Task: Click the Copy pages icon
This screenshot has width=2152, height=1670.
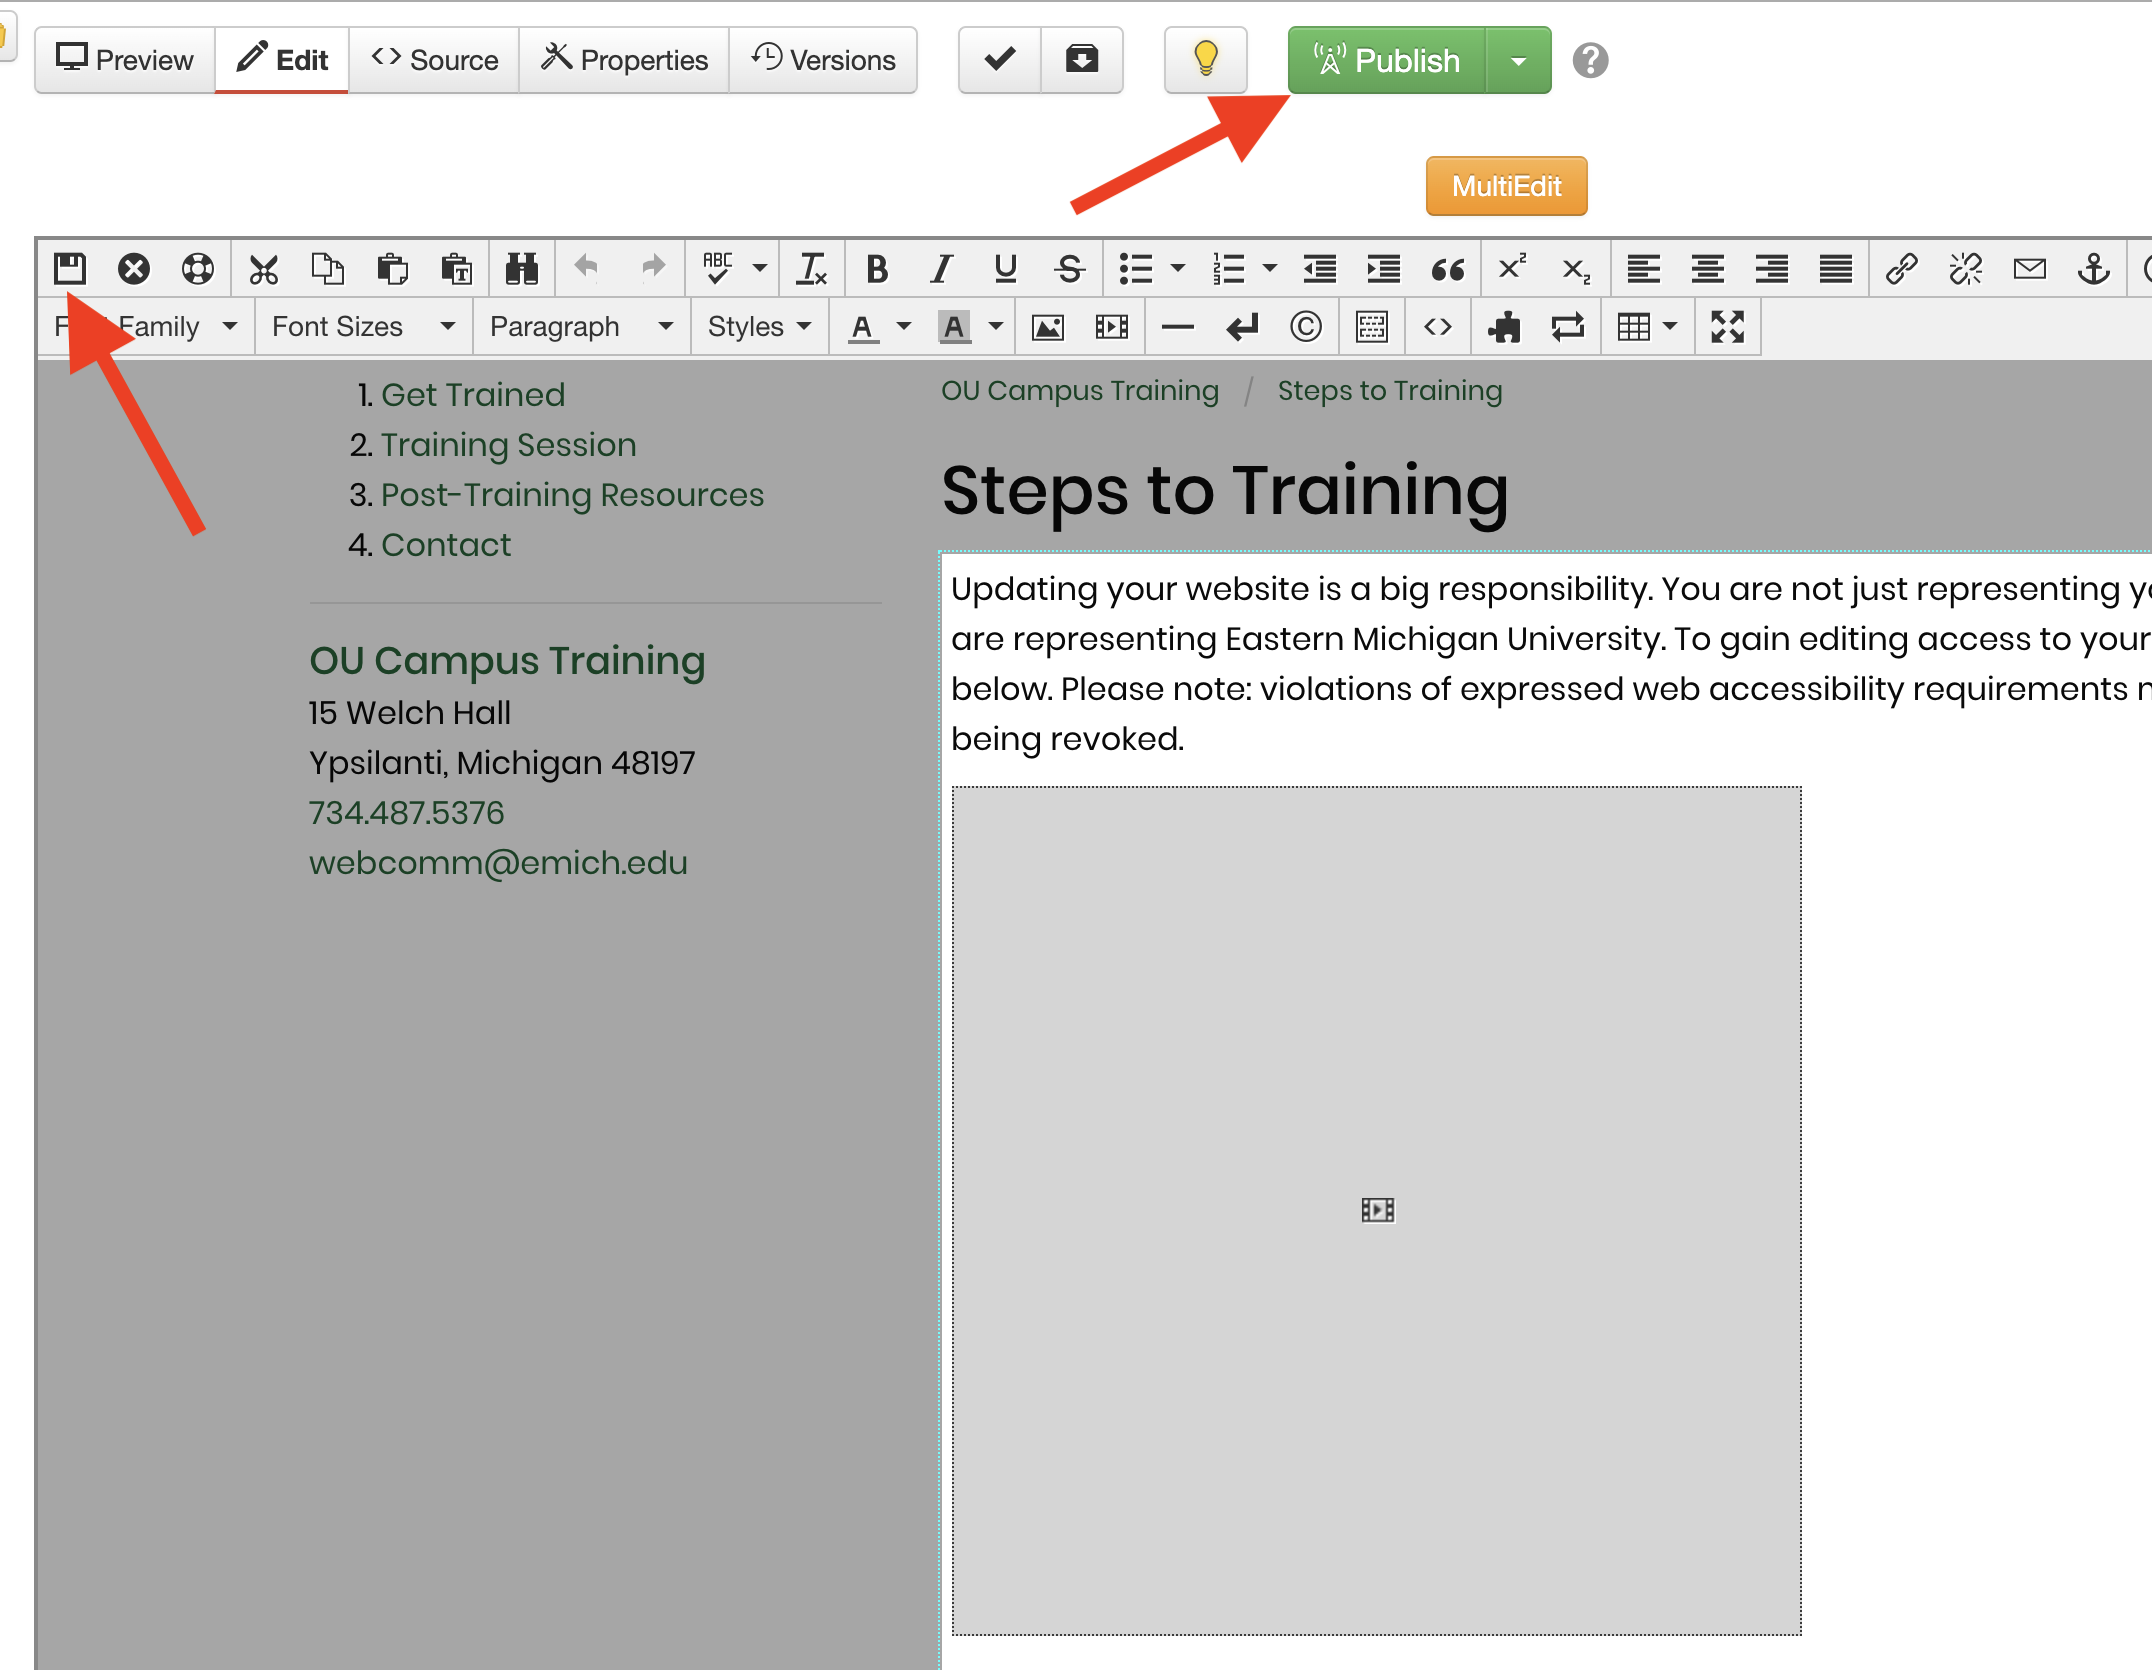Action: pos(328,268)
